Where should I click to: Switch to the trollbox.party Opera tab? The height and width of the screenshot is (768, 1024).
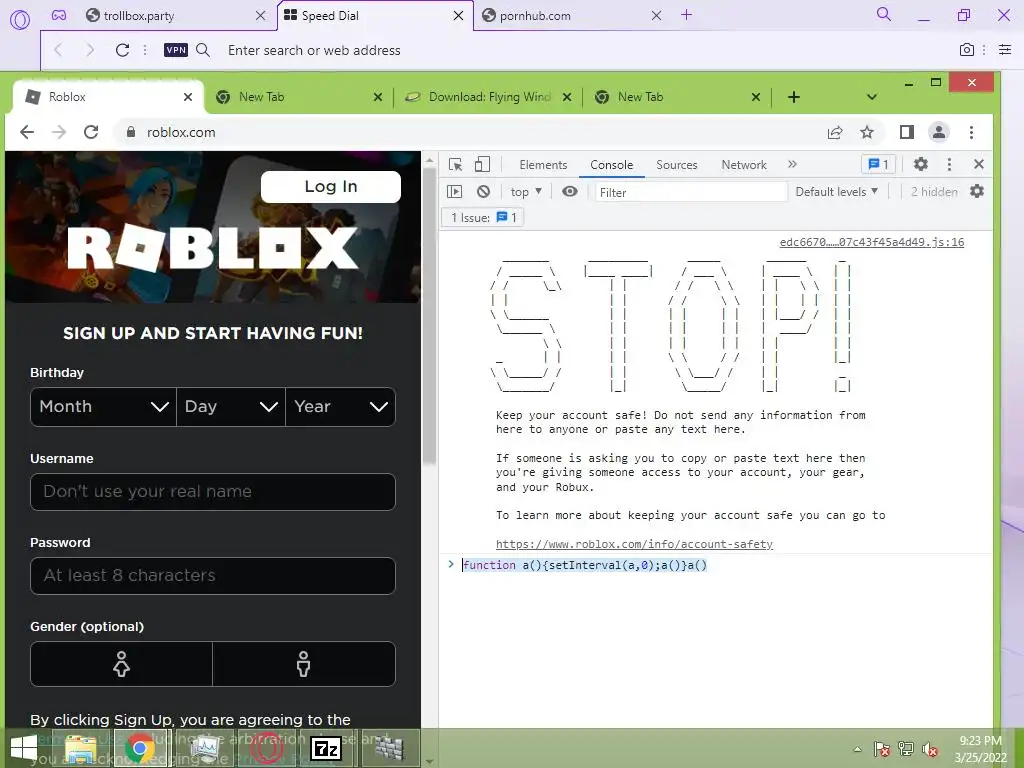pos(175,16)
